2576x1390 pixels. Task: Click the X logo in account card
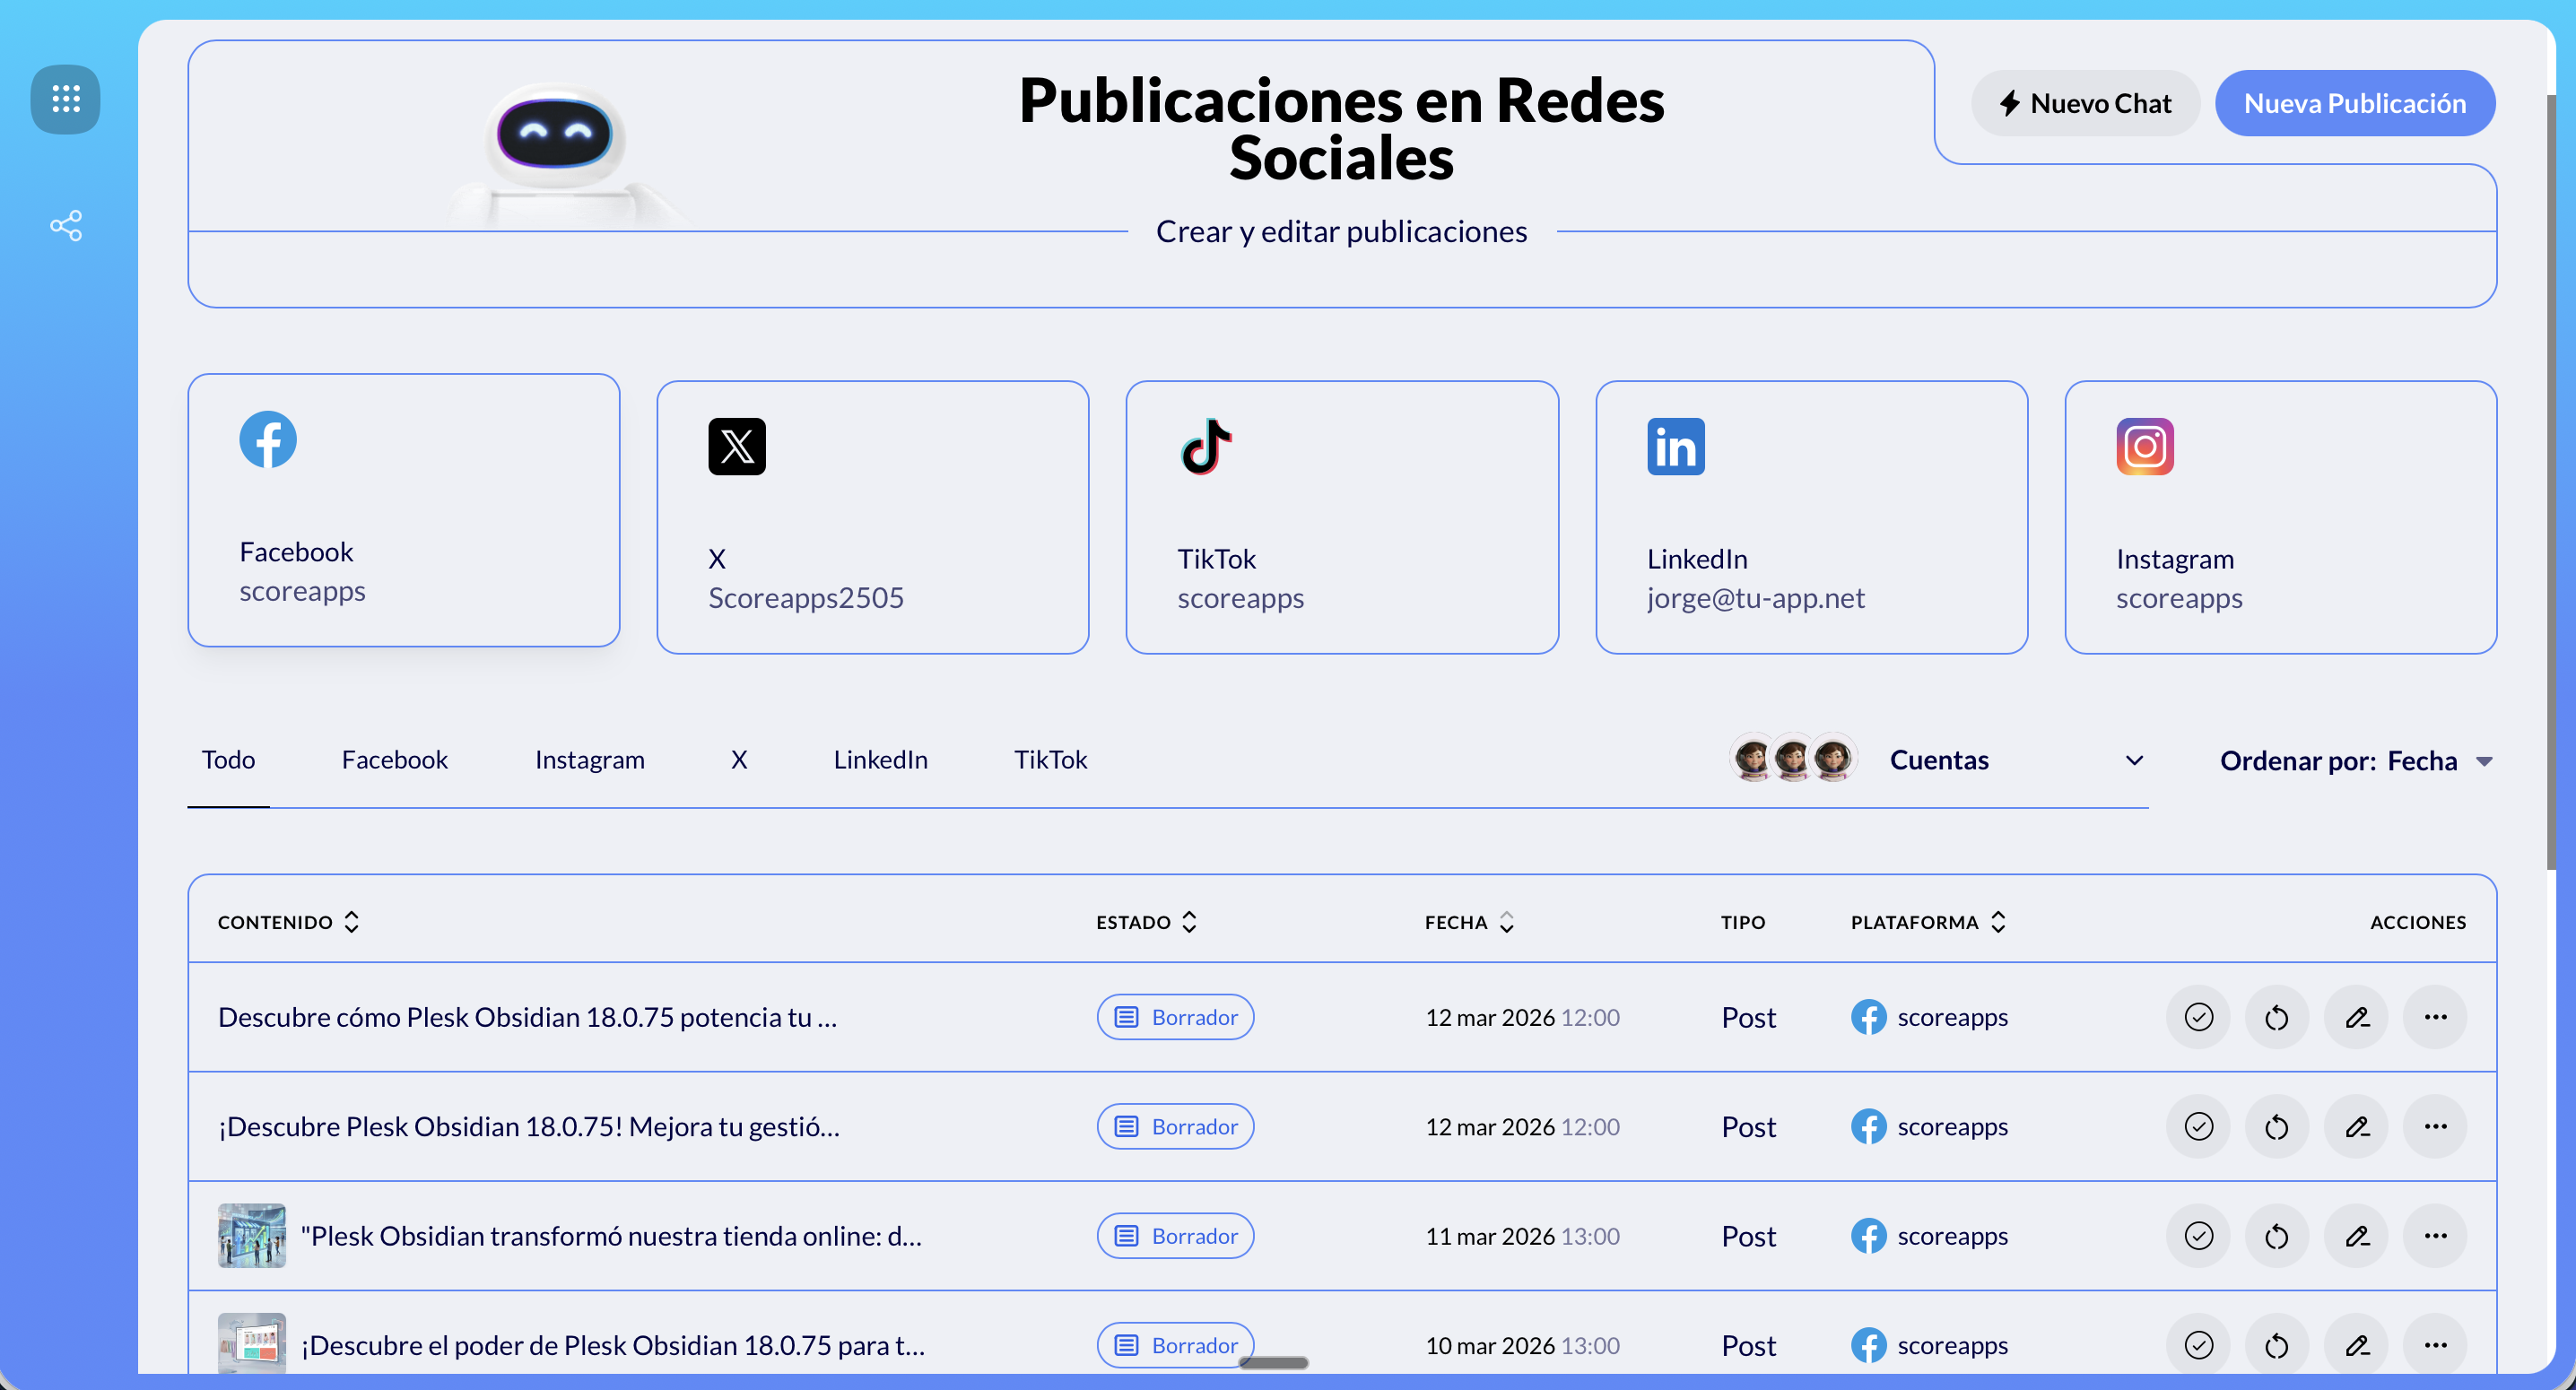point(737,446)
